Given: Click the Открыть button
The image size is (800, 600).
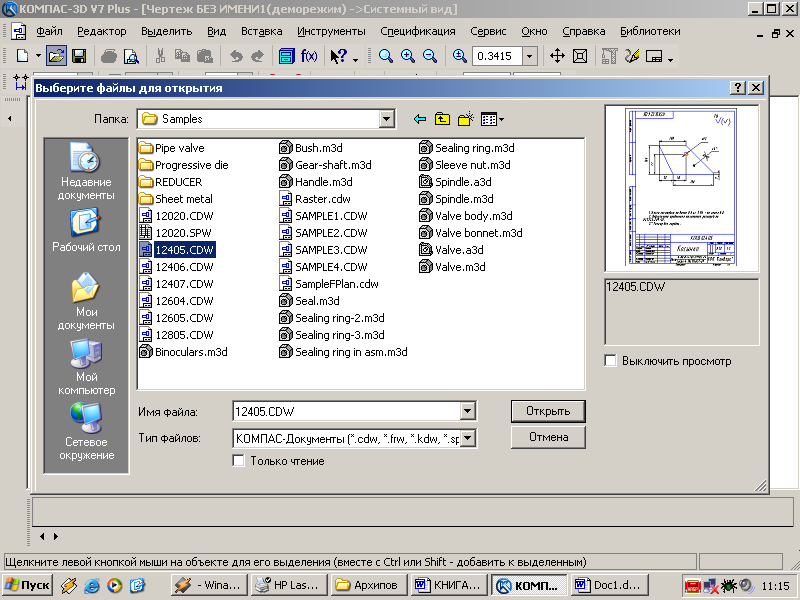Looking at the screenshot, I should point(548,411).
